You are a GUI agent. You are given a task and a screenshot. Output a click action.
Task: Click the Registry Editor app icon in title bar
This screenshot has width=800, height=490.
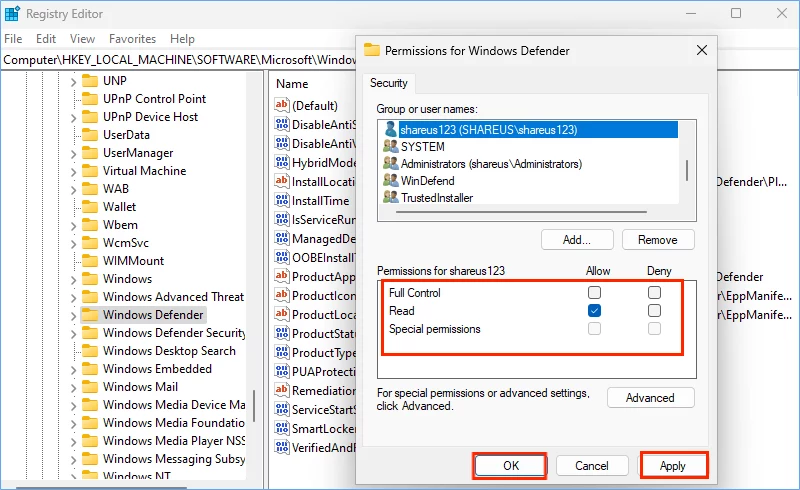[x=12, y=14]
